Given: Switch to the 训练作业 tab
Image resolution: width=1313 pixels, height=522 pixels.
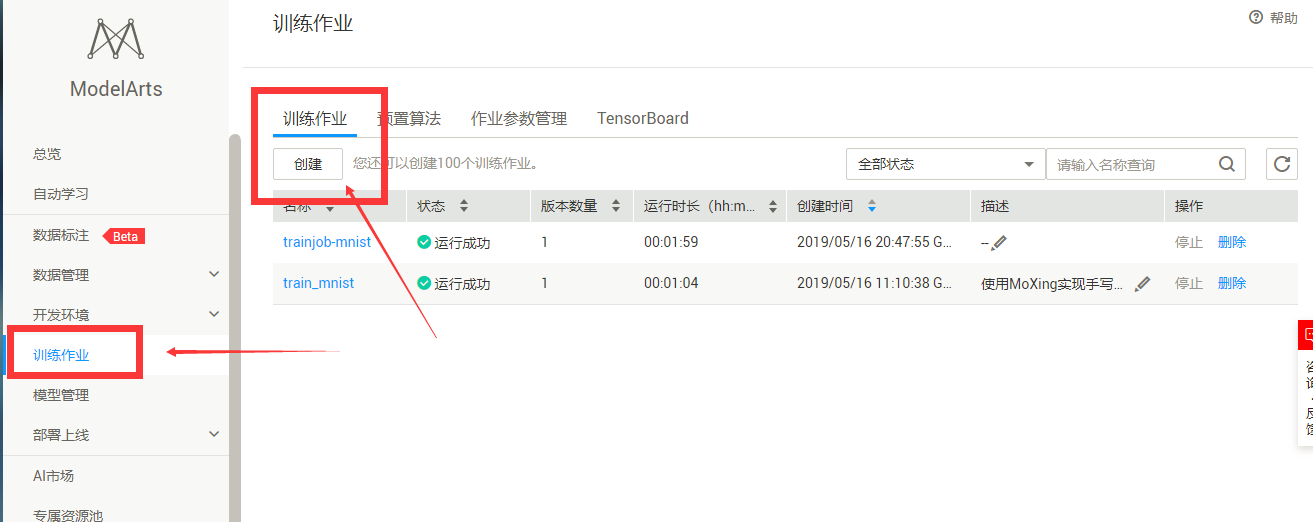Looking at the screenshot, I should click(315, 118).
